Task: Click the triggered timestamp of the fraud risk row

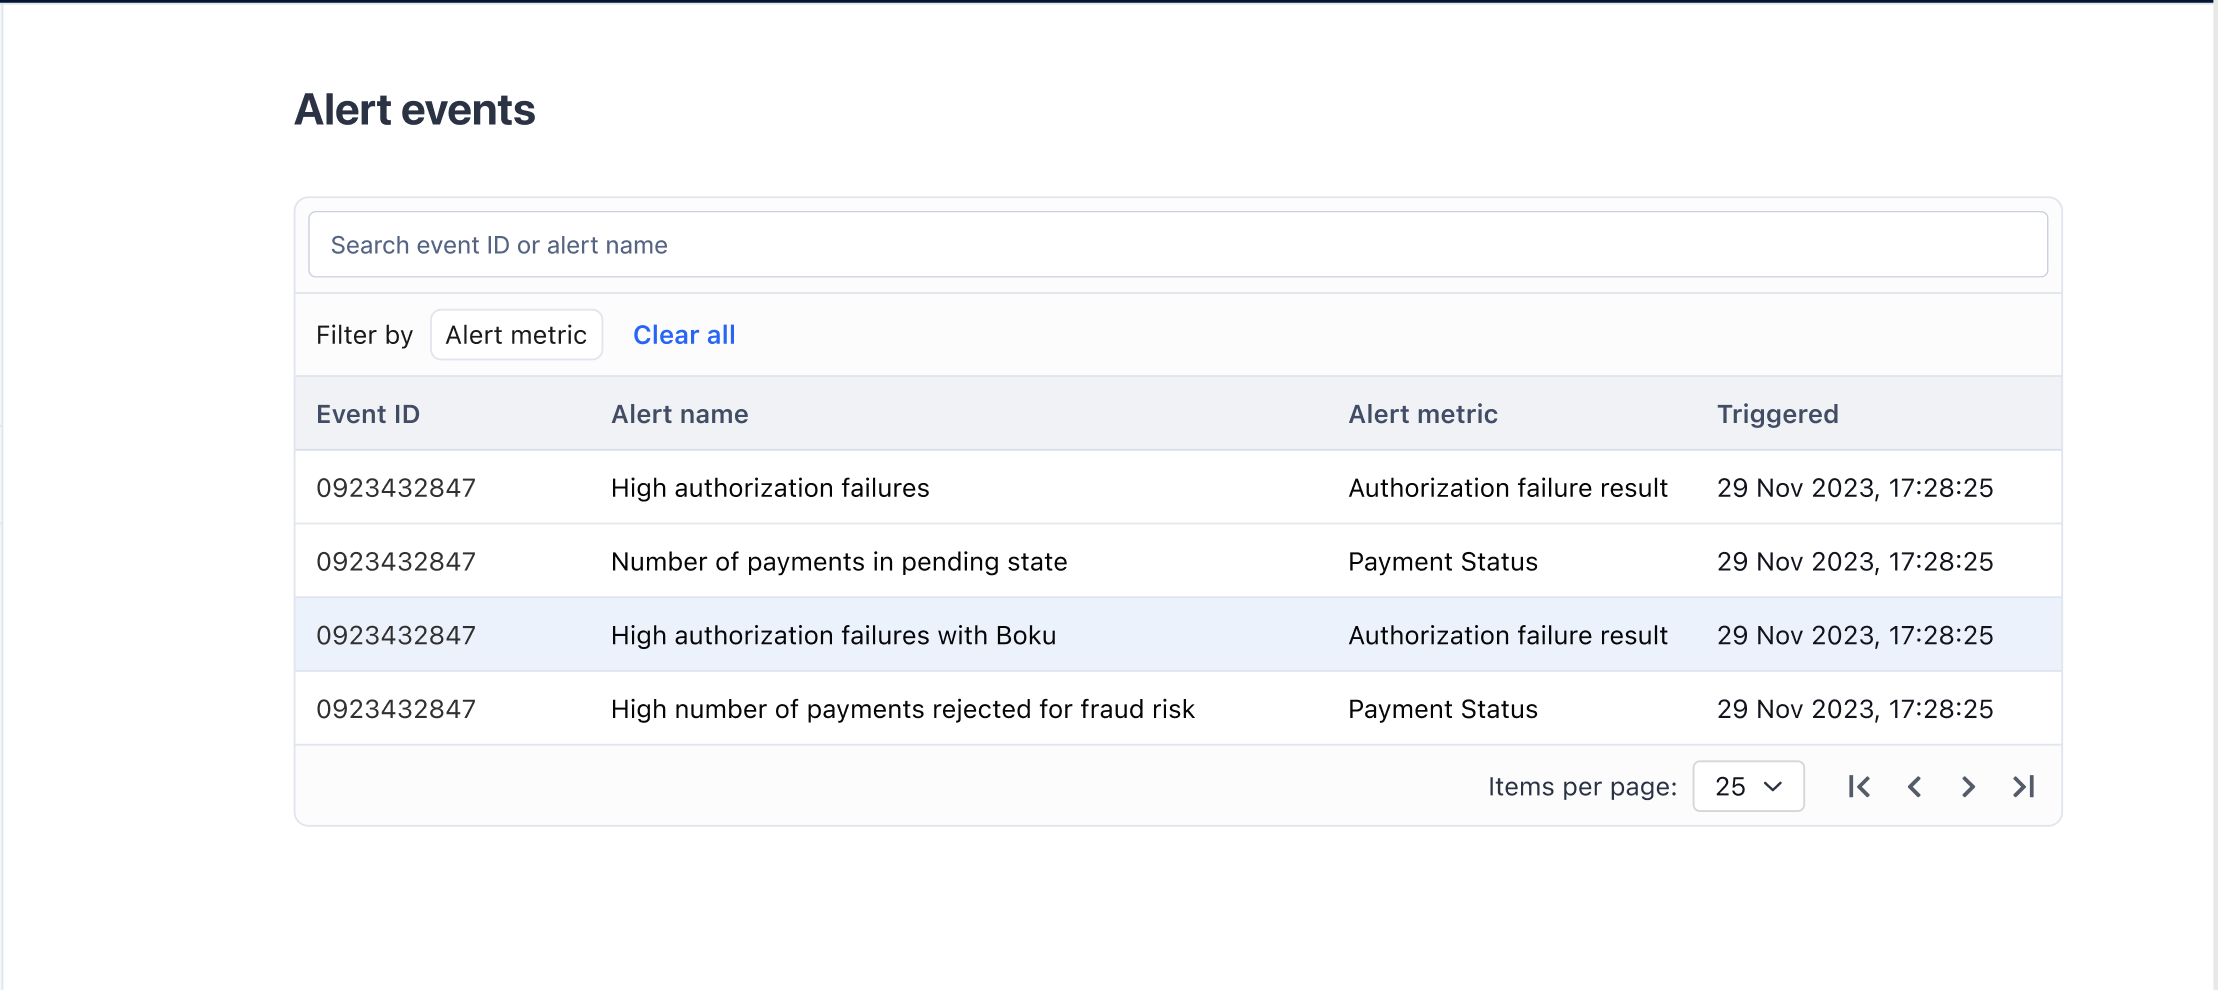Action: 1855,709
